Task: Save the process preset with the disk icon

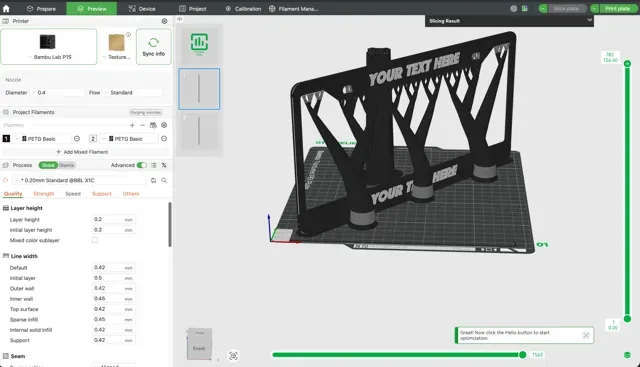Action: (153, 180)
